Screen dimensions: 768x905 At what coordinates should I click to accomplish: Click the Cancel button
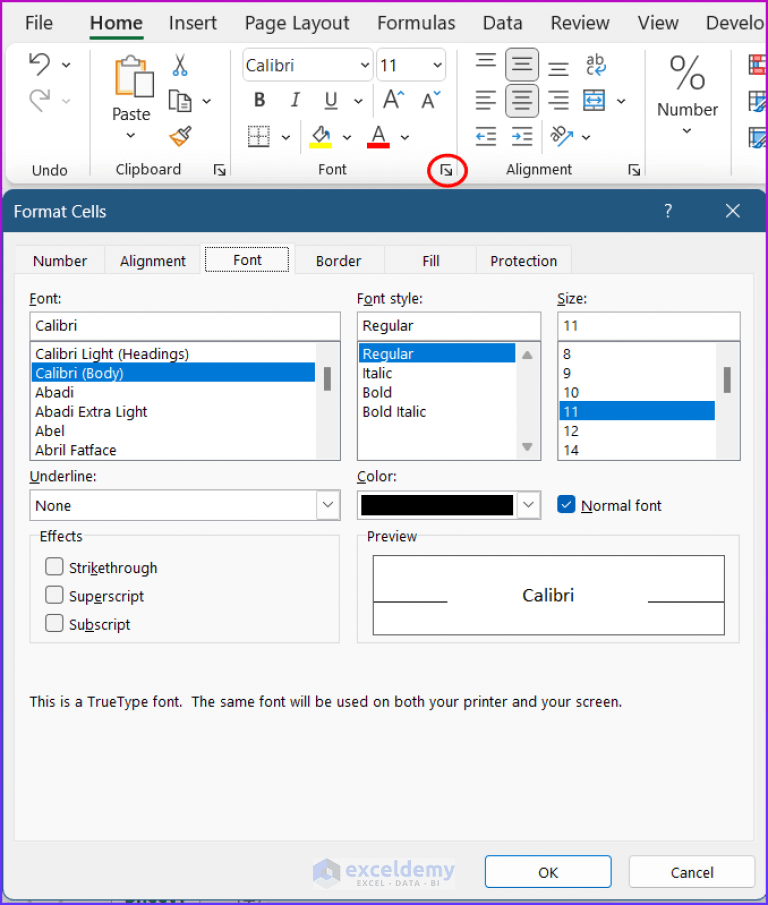point(692,872)
